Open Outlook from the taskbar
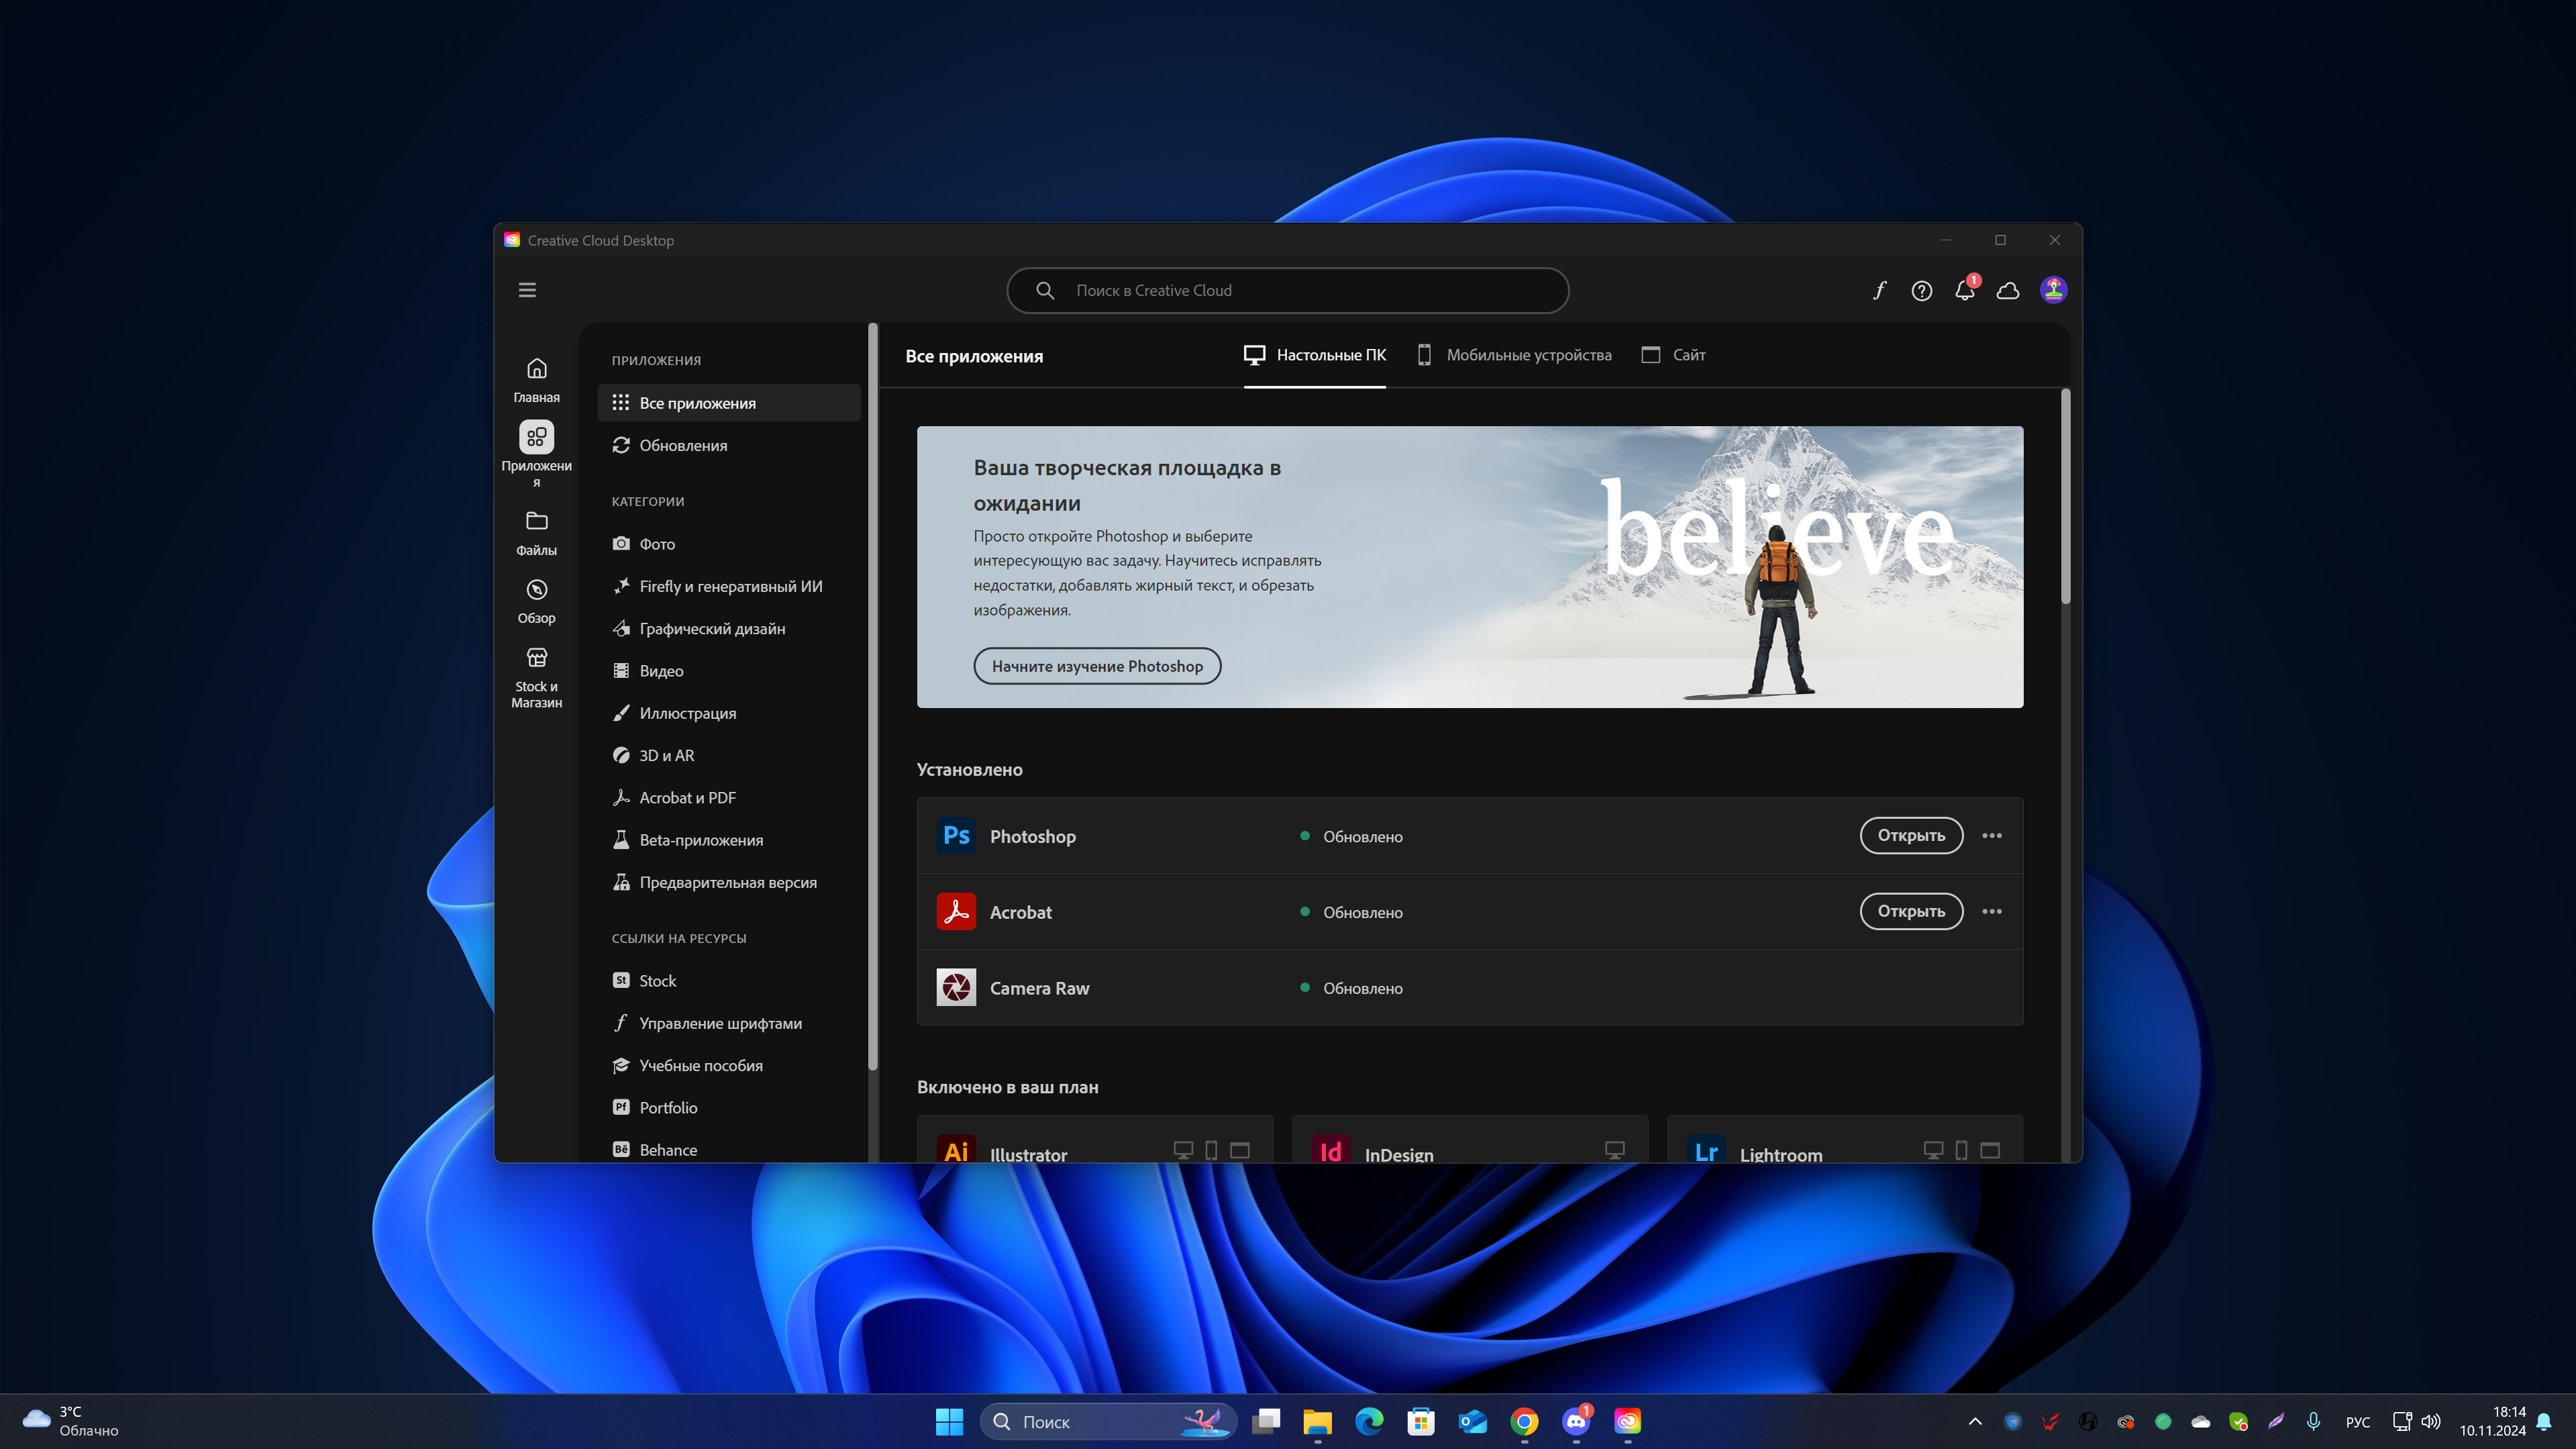The height and width of the screenshot is (1449, 2576). coord(1472,1421)
